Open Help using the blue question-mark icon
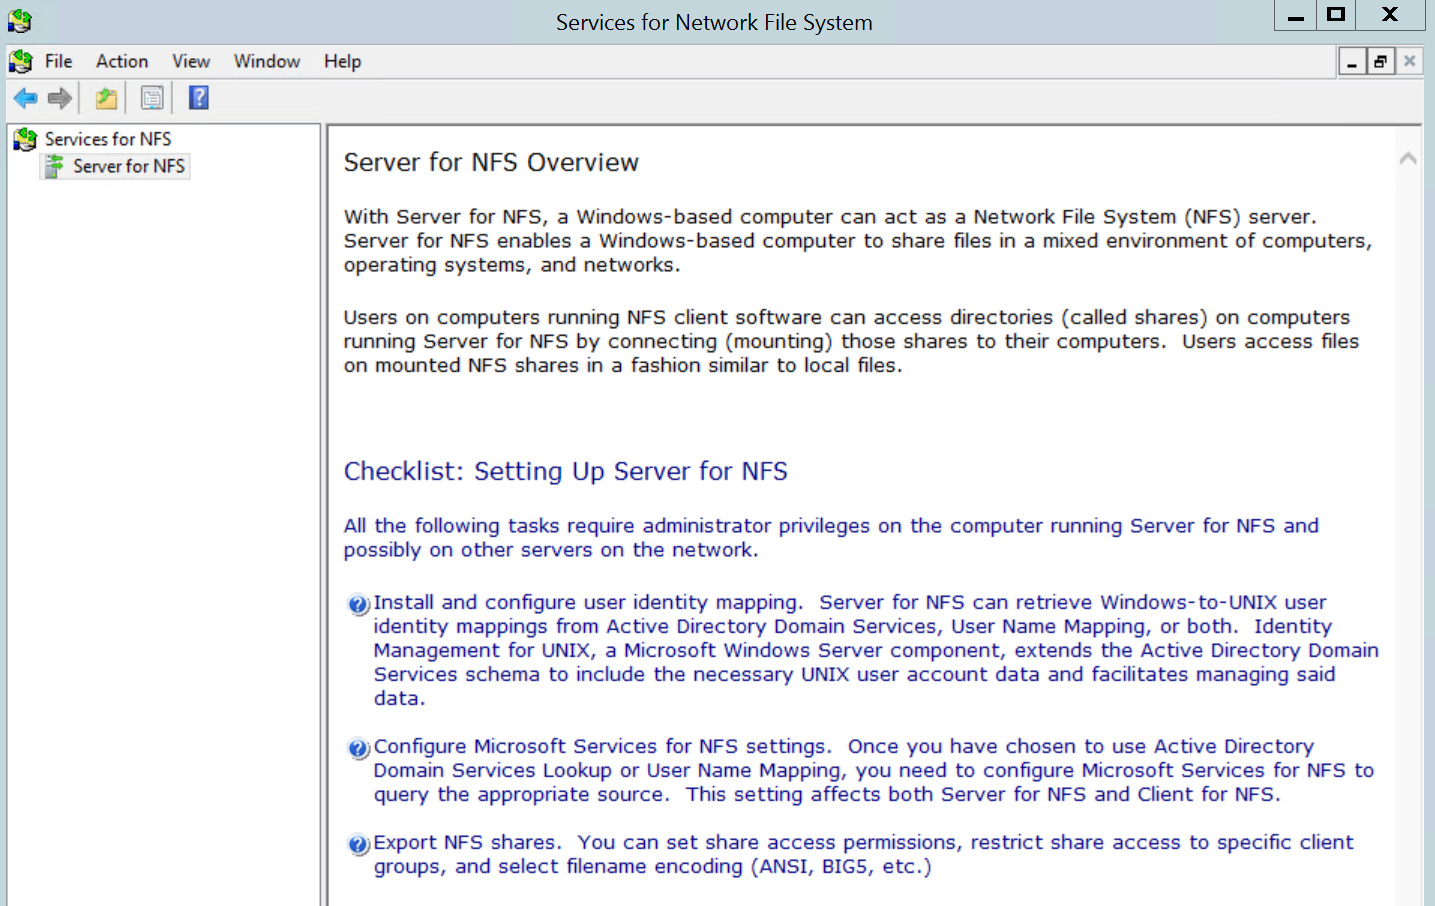This screenshot has width=1435, height=906. tap(199, 98)
